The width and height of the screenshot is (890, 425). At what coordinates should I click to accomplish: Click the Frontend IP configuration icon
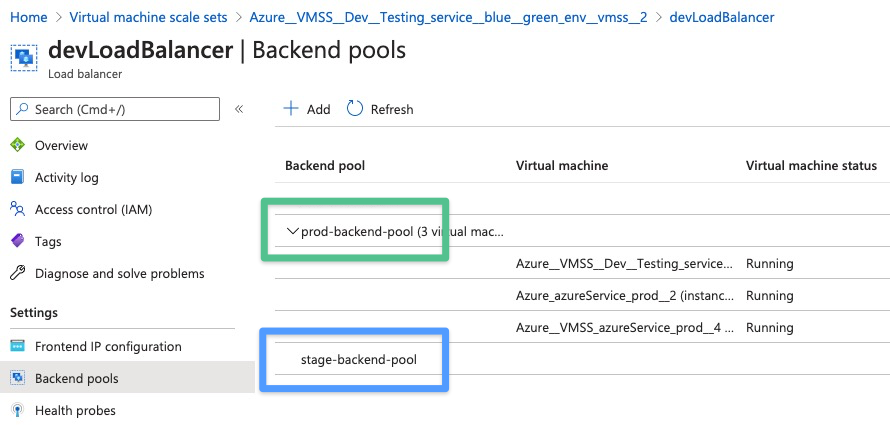coord(18,346)
